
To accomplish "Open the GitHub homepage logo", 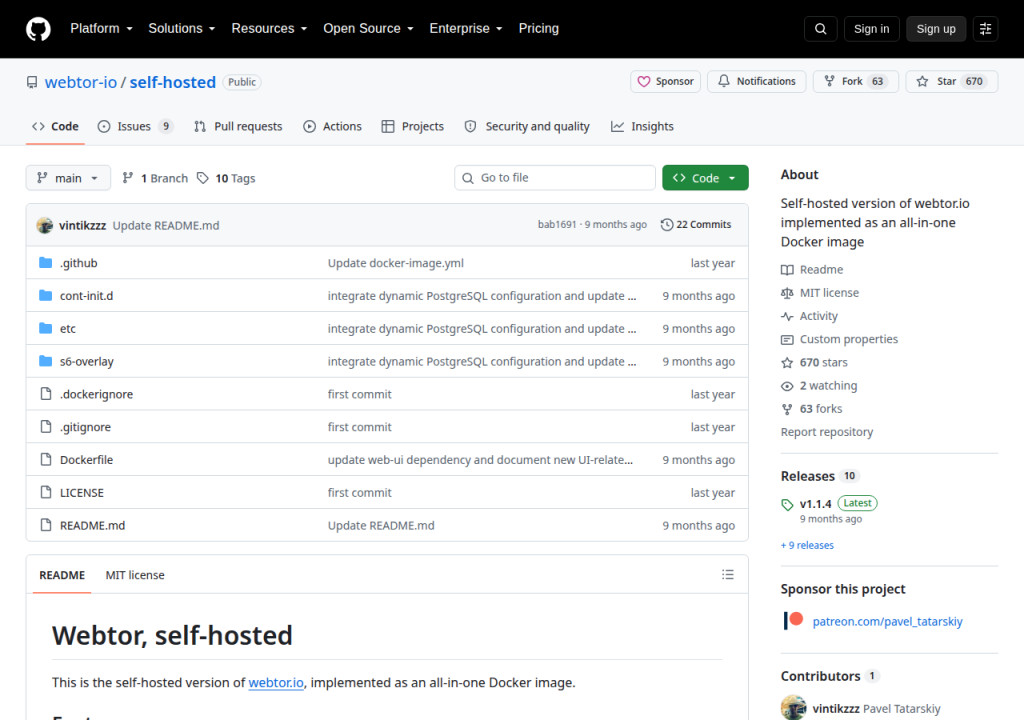I will [38, 29].
